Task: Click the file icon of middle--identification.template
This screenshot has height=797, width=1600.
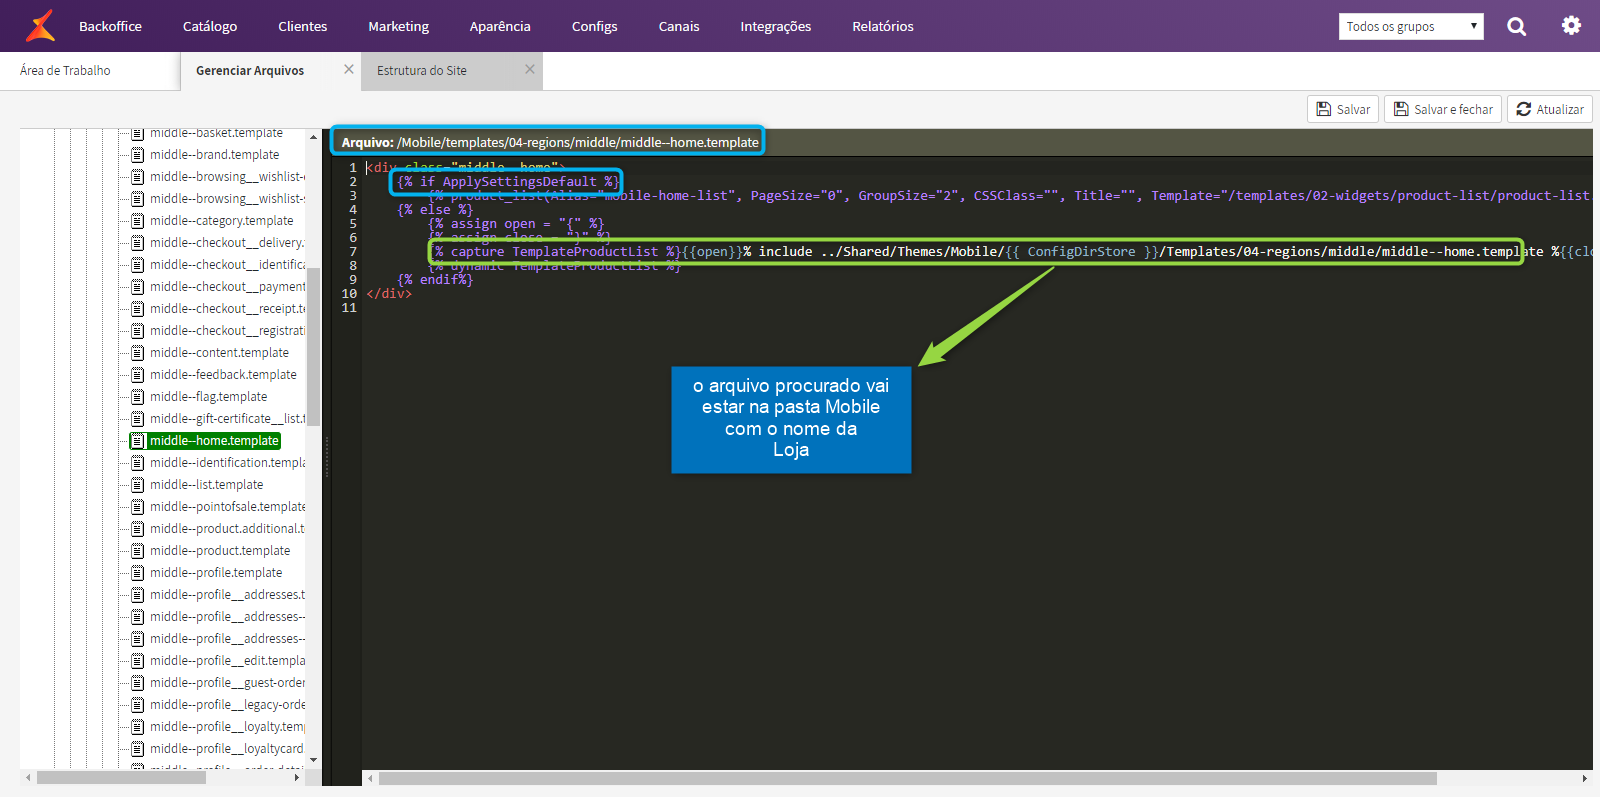Action: point(138,463)
